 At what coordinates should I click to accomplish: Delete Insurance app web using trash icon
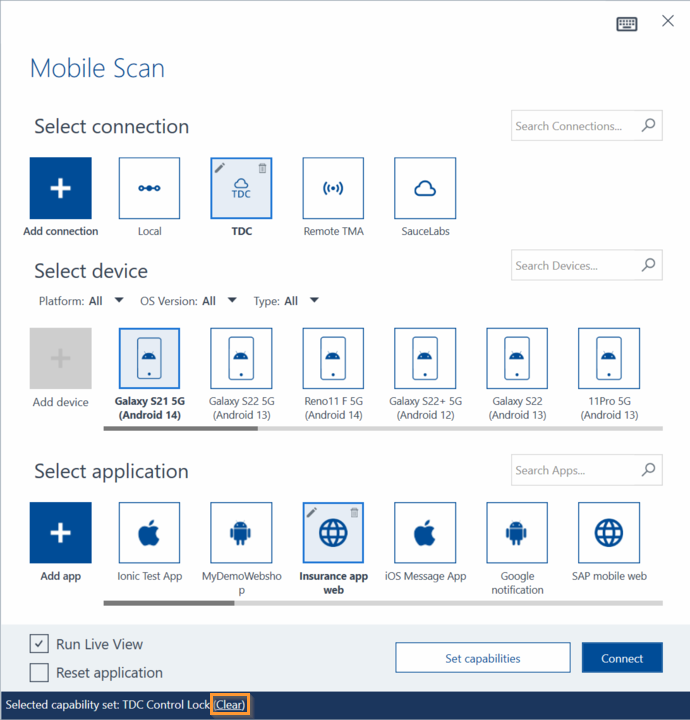coord(354,512)
